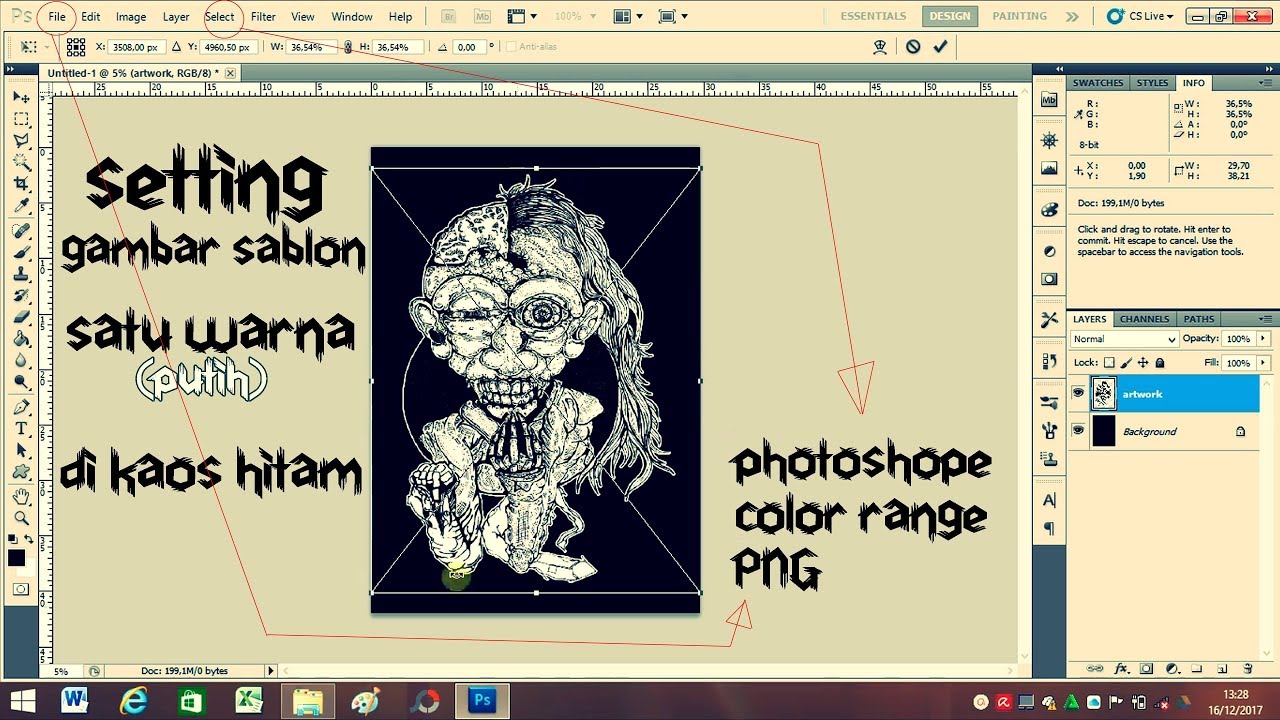The image size is (1280, 720).
Task: Open the Screen Mode dropdown
Action: [x=673, y=16]
